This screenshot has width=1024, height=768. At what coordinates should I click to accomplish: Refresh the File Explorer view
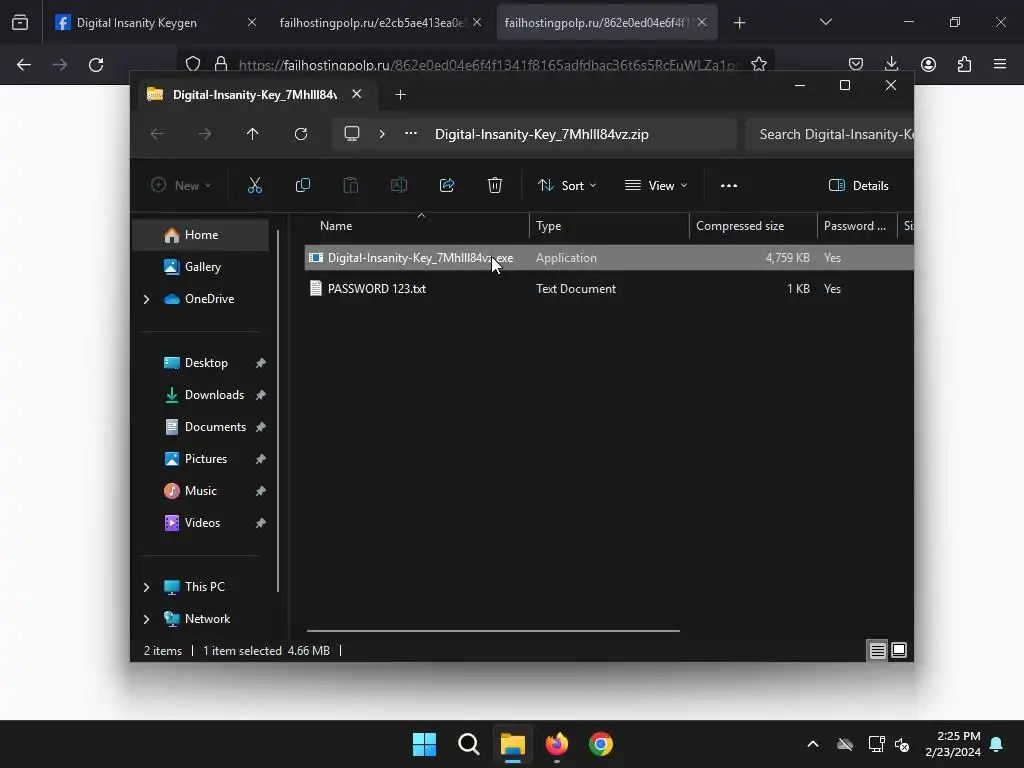coord(301,134)
